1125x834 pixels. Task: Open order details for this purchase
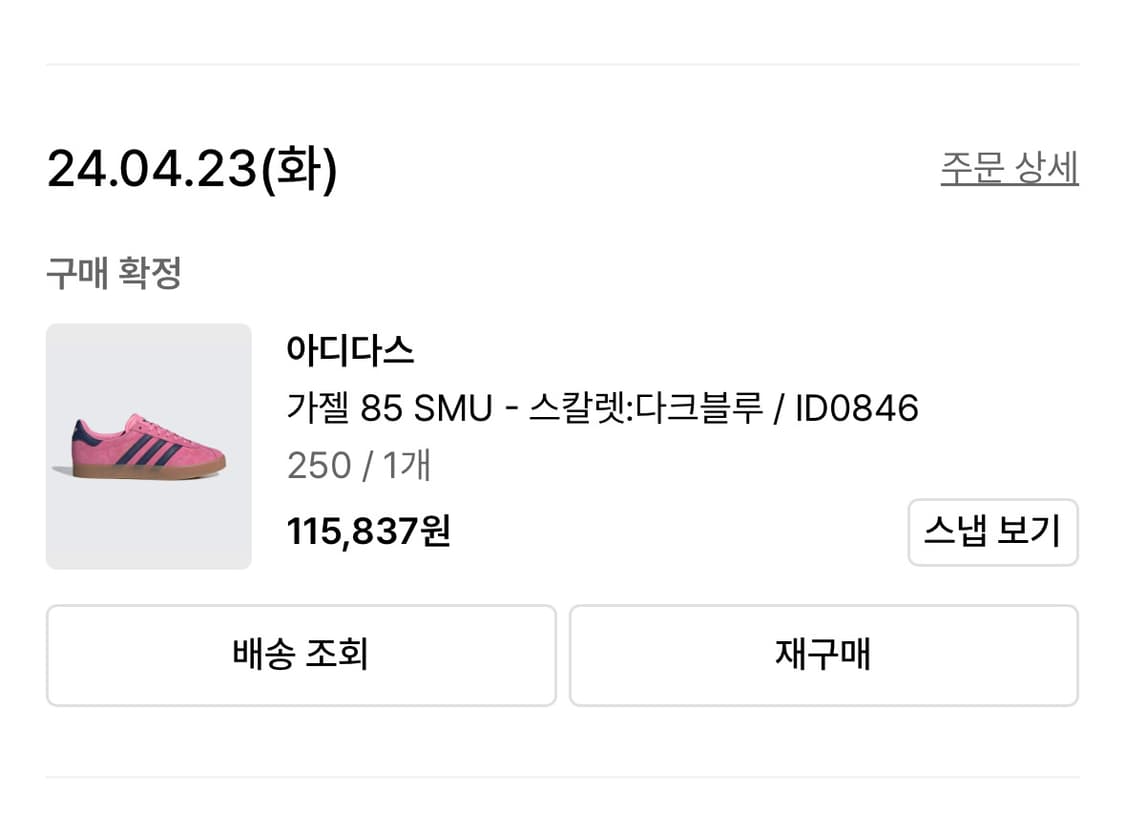click(x=1010, y=168)
